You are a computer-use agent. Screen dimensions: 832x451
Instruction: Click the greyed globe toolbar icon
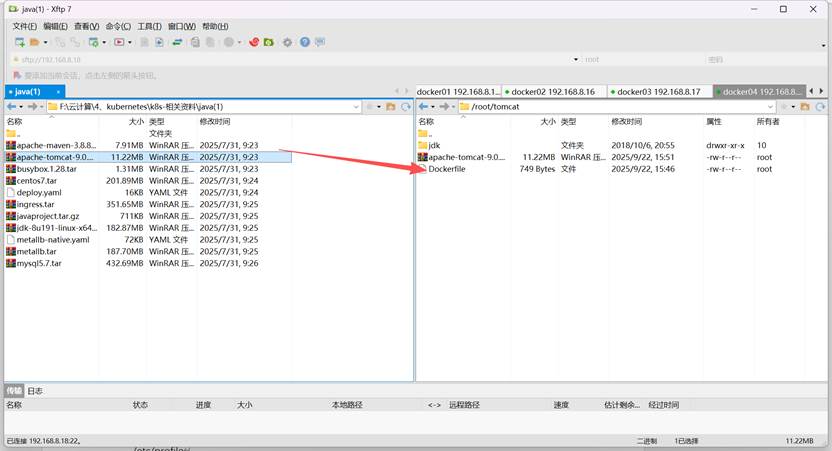229,42
